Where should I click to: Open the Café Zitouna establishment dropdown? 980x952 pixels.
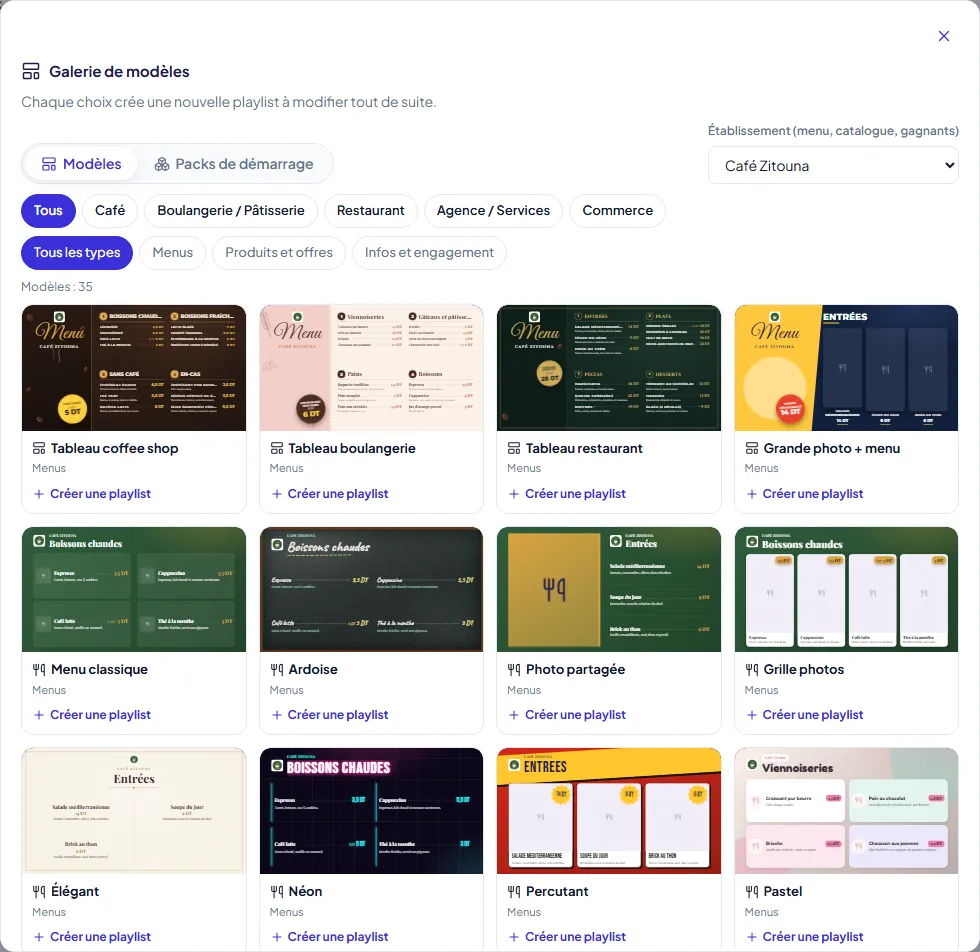833,166
